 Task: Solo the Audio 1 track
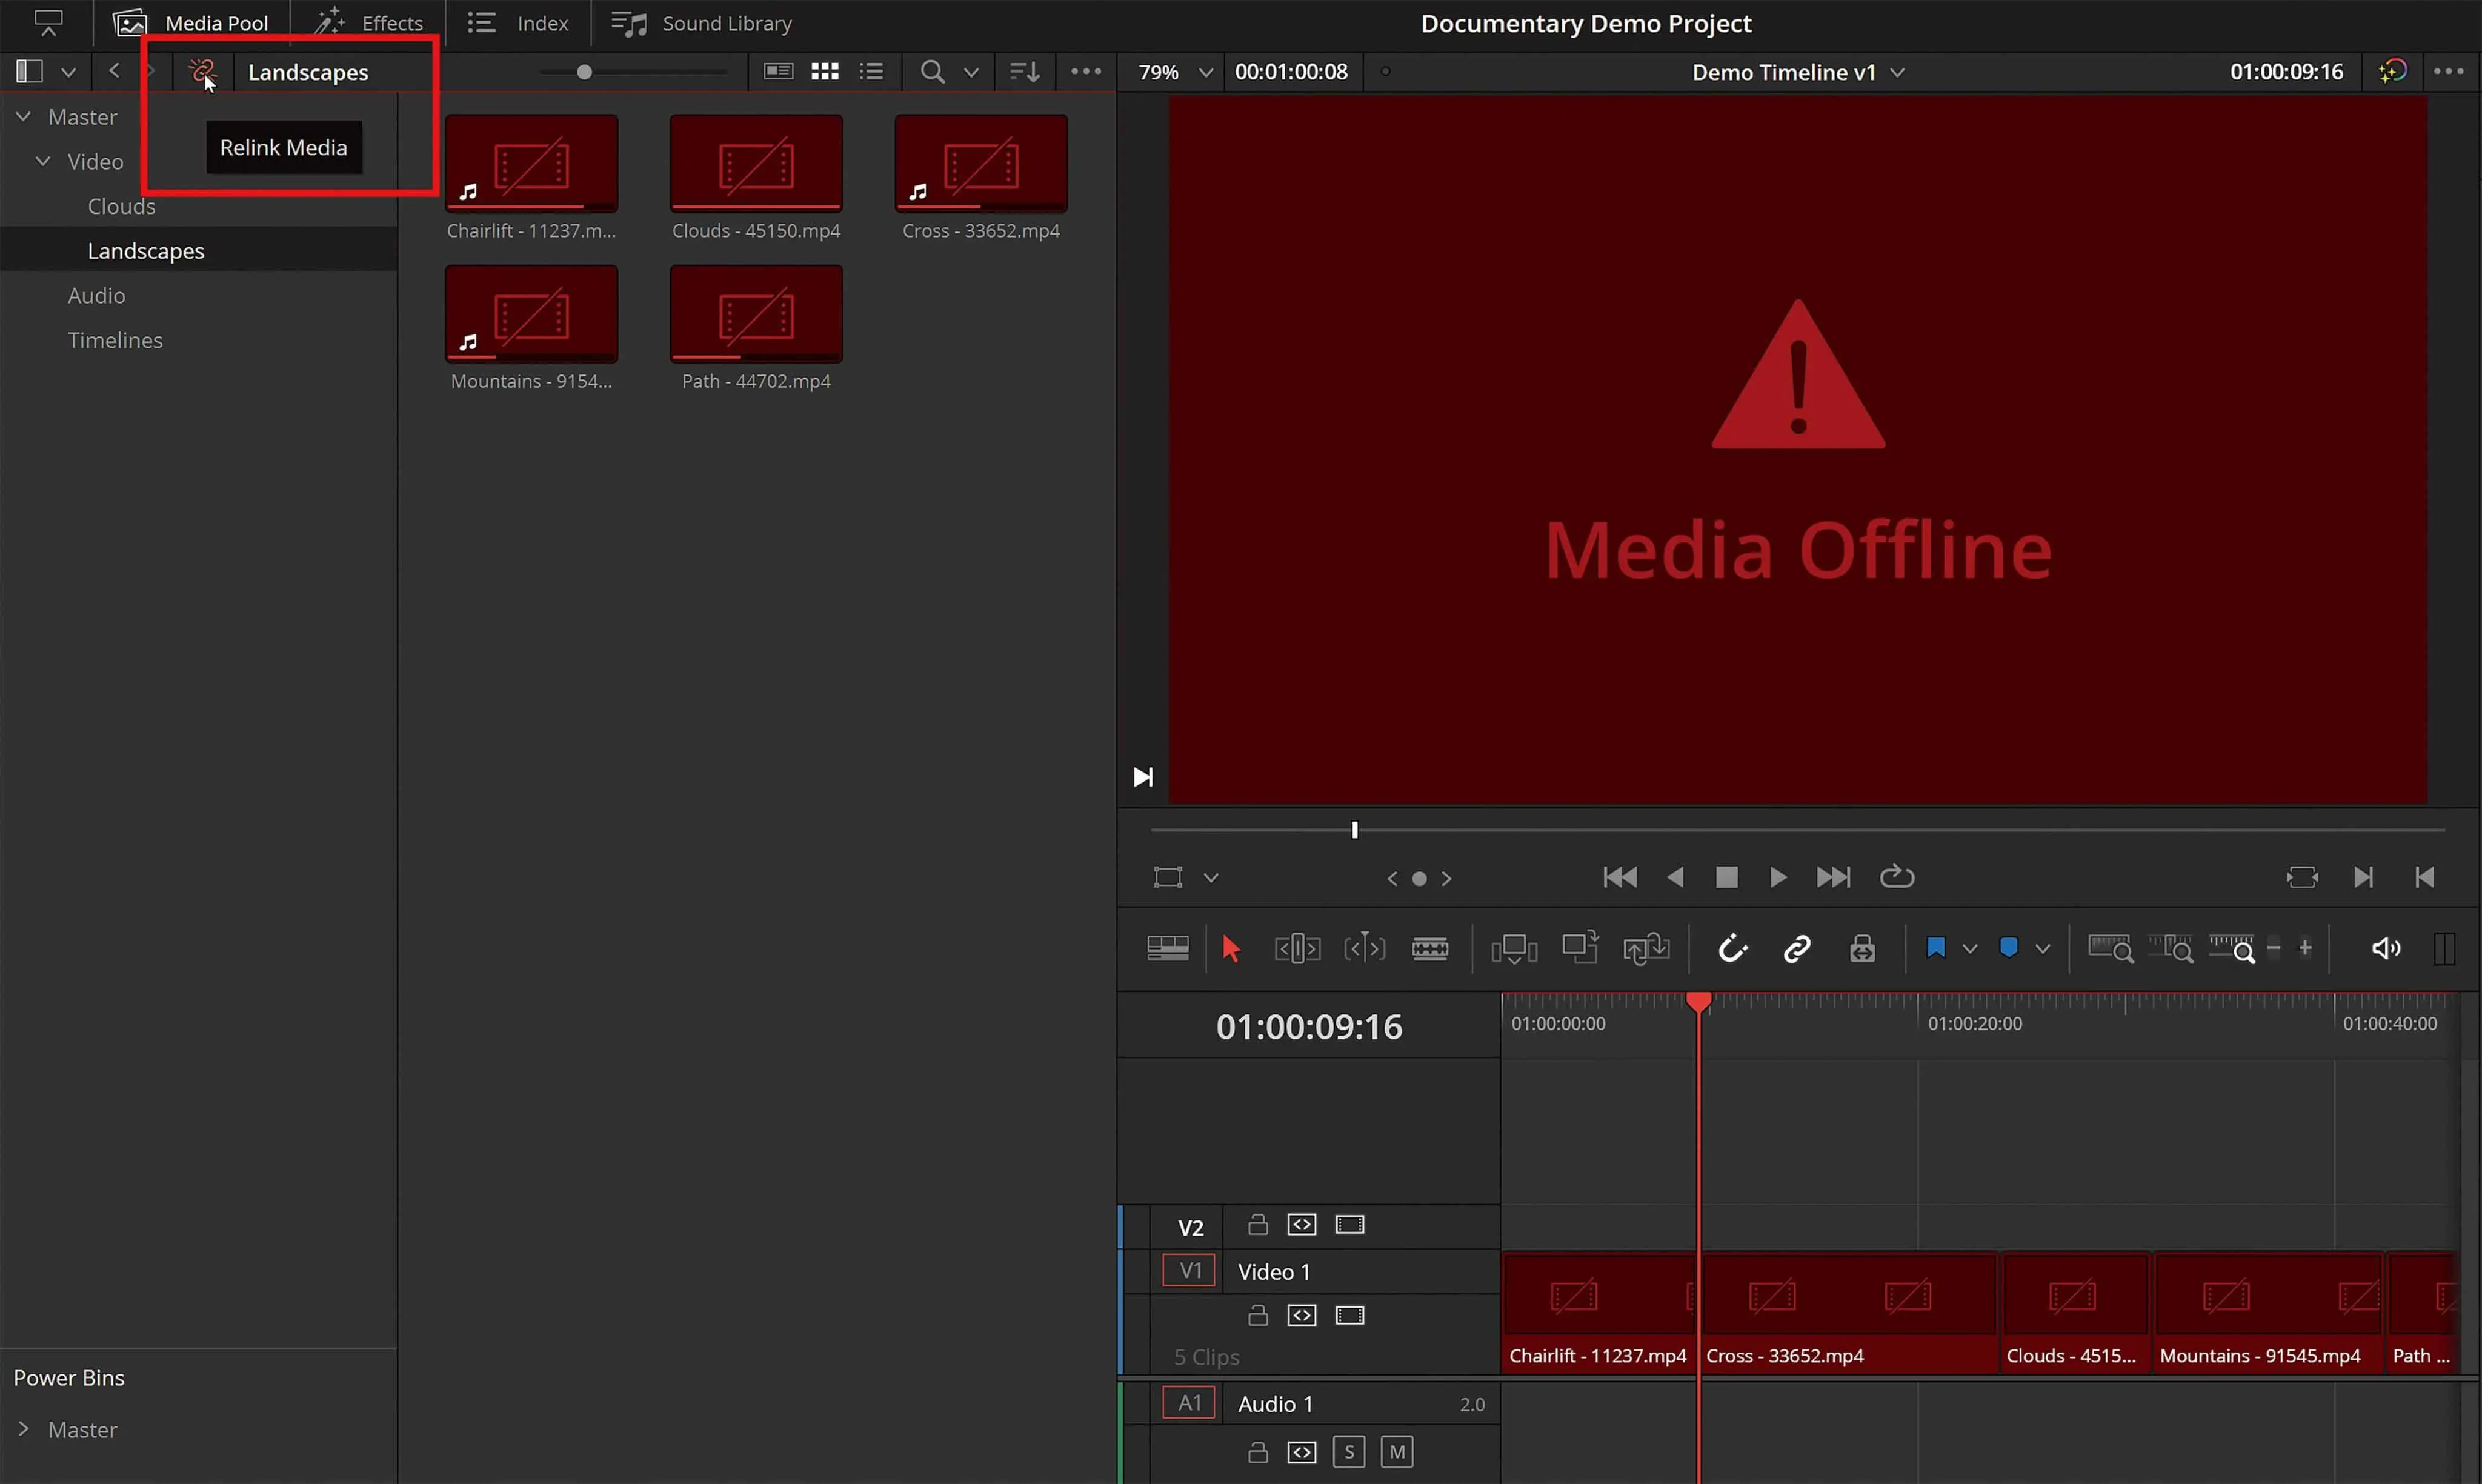(x=1348, y=1451)
